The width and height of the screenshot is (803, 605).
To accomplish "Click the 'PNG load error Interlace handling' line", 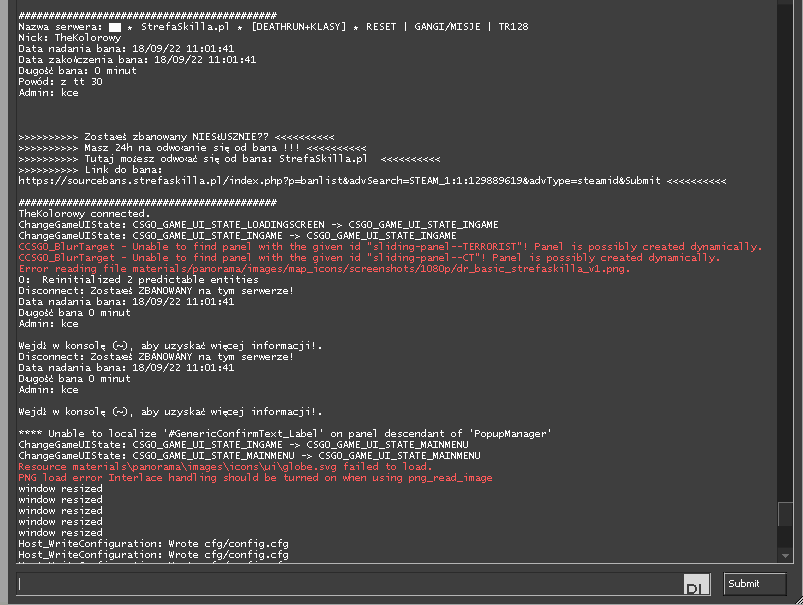I will pos(255,478).
